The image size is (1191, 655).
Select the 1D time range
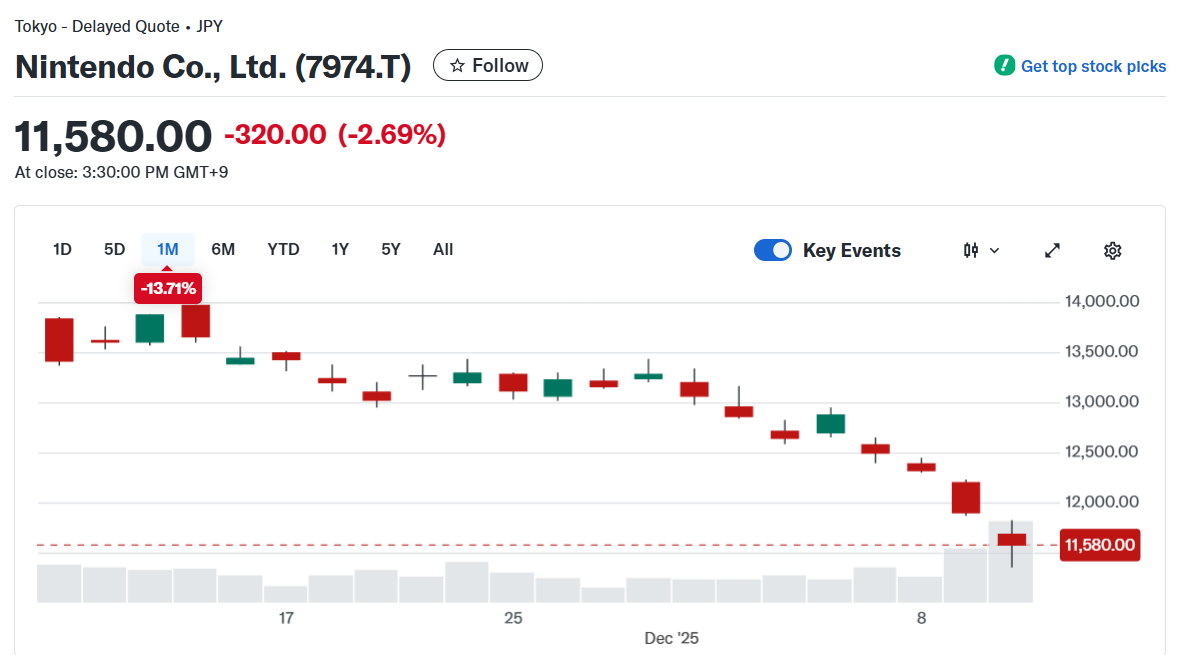pos(62,249)
